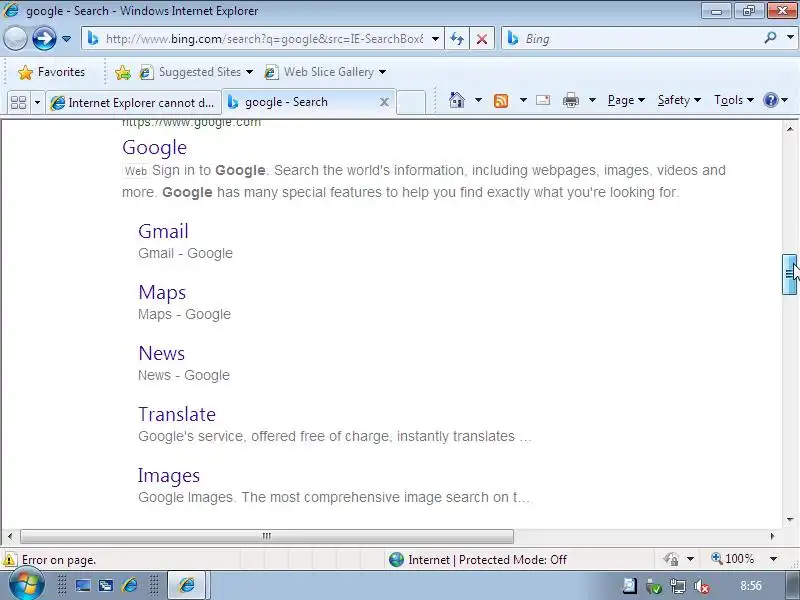Click the search magnifier icon
The height and width of the screenshot is (600, 800).
(770, 38)
